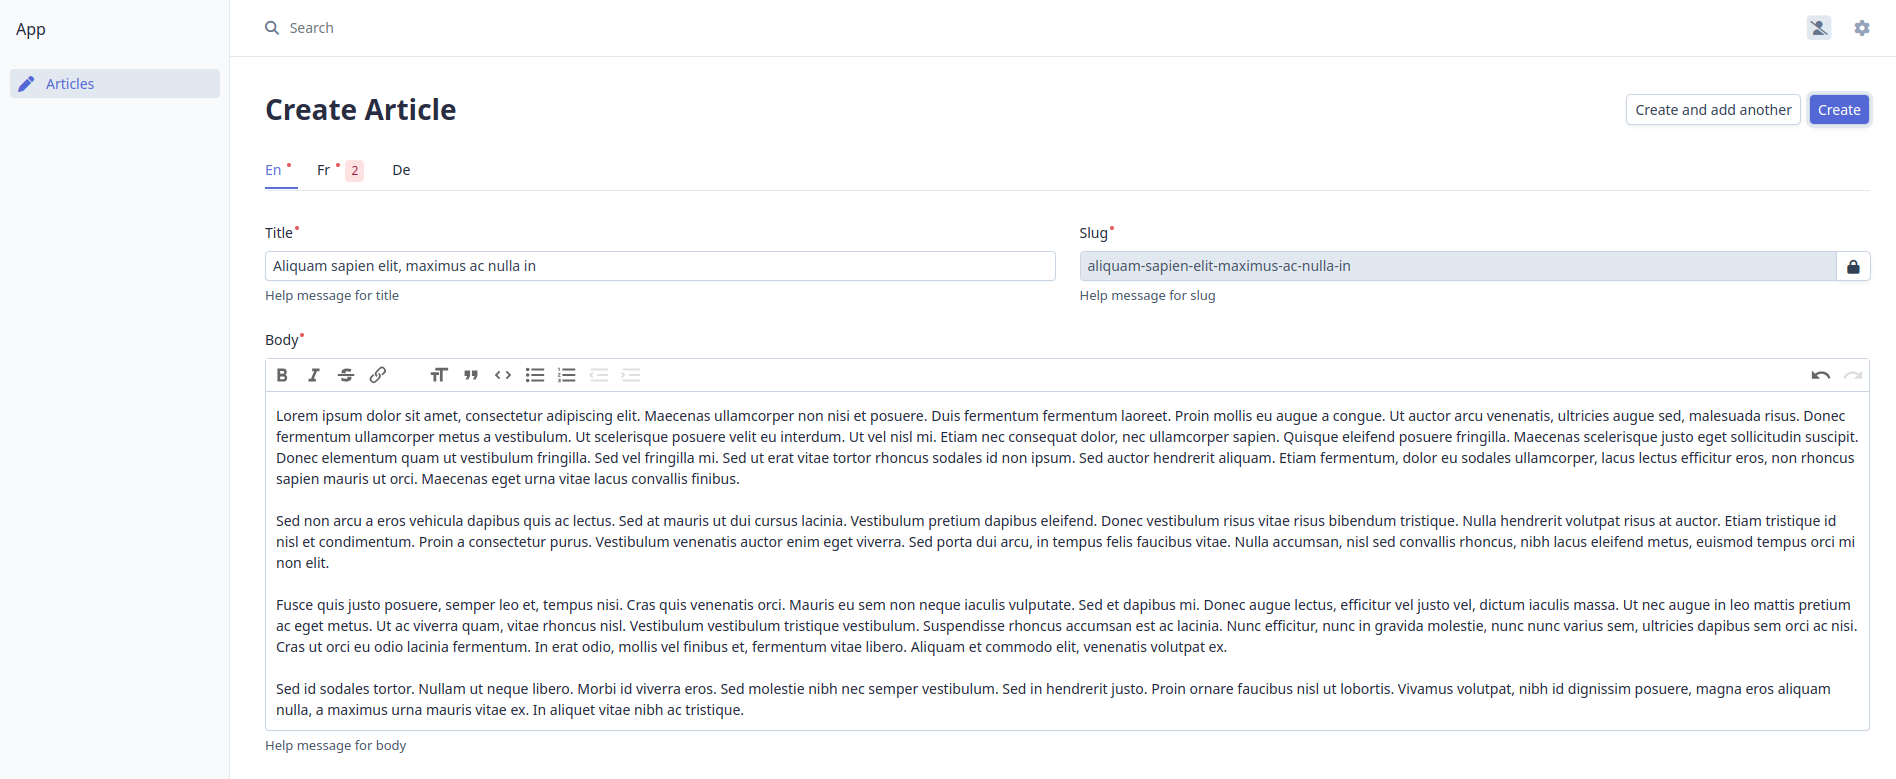Screen dimensions: 1896x779
Task: Click into the Slug input field
Action: click(1458, 266)
